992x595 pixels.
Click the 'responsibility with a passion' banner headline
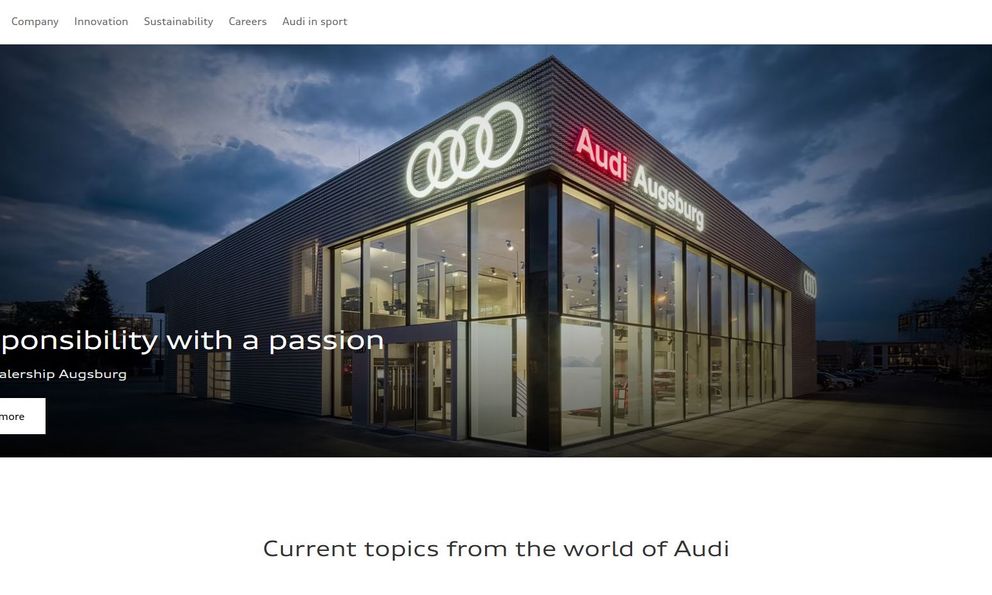192,341
